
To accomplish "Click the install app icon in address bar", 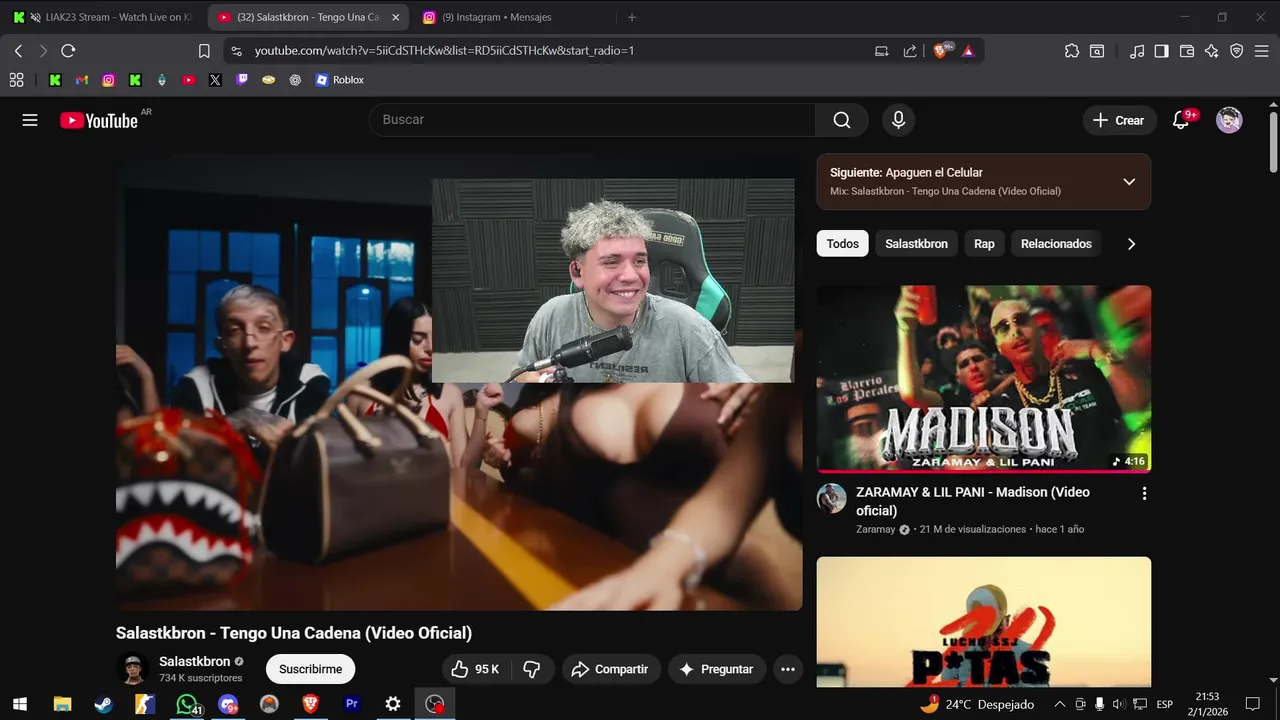I will tap(881, 50).
